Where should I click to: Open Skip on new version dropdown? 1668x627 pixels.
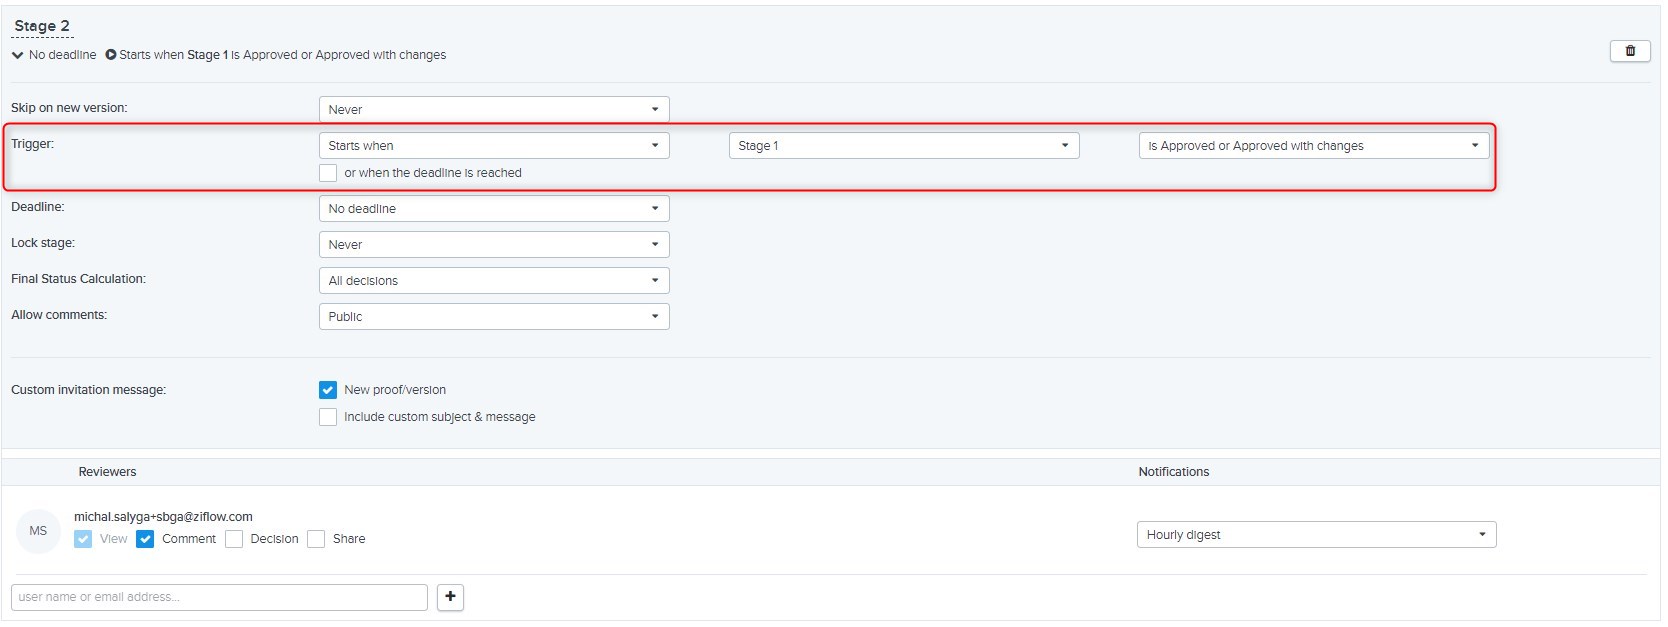coord(493,109)
